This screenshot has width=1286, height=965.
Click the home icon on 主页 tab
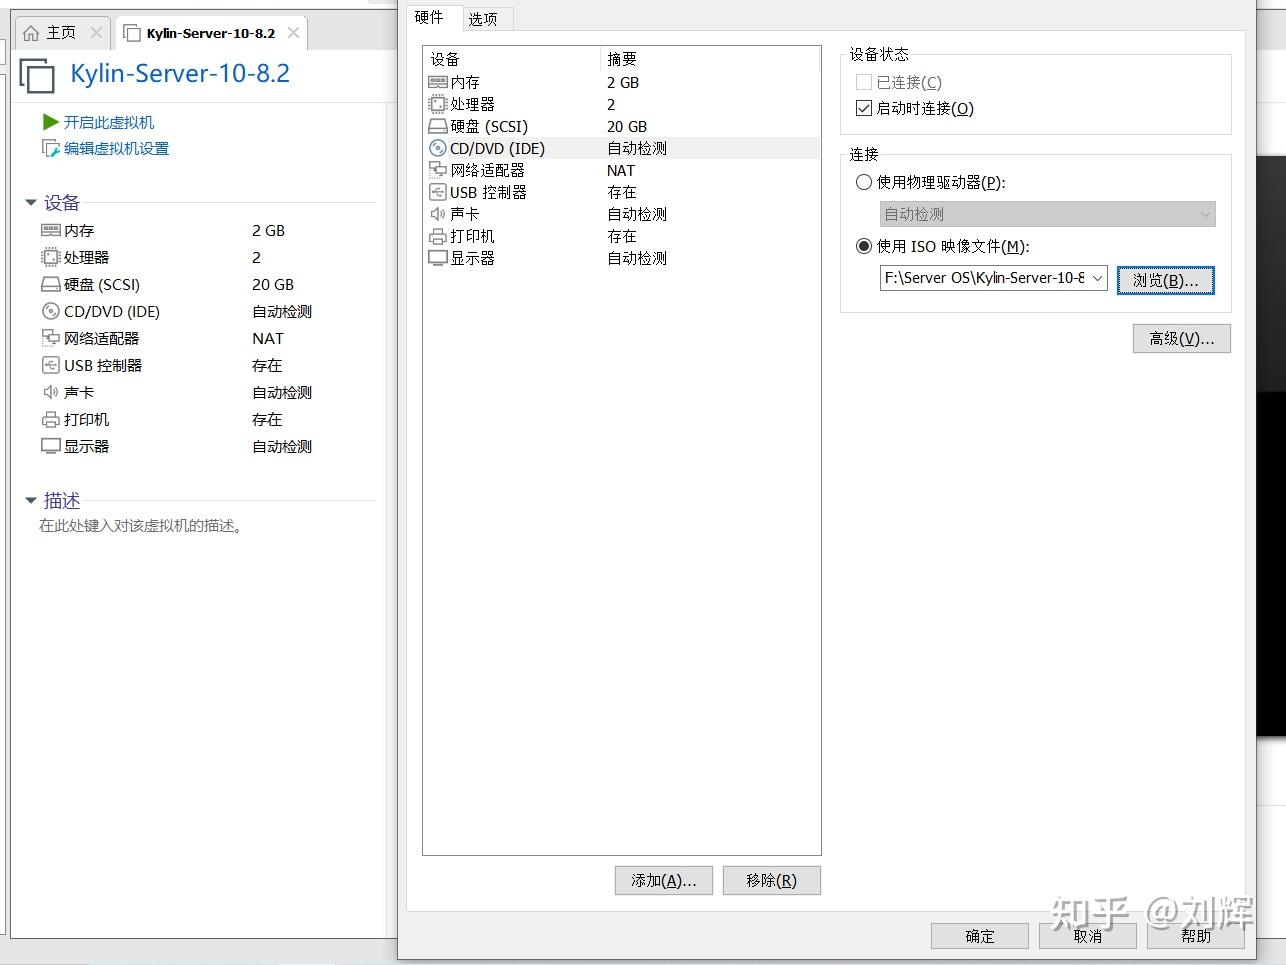31,33
